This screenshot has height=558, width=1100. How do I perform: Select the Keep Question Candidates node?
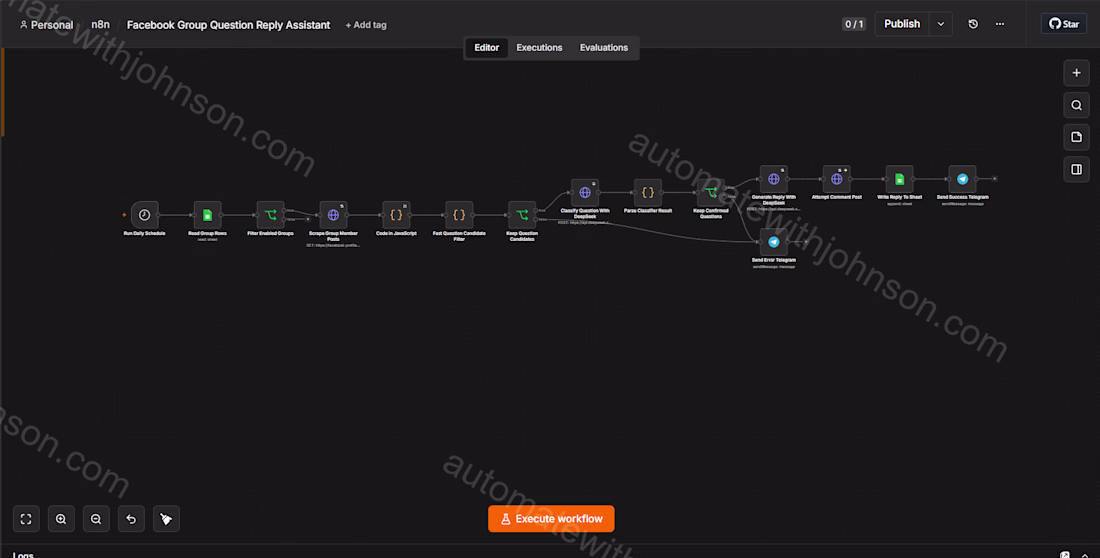(x=522, y=215)
